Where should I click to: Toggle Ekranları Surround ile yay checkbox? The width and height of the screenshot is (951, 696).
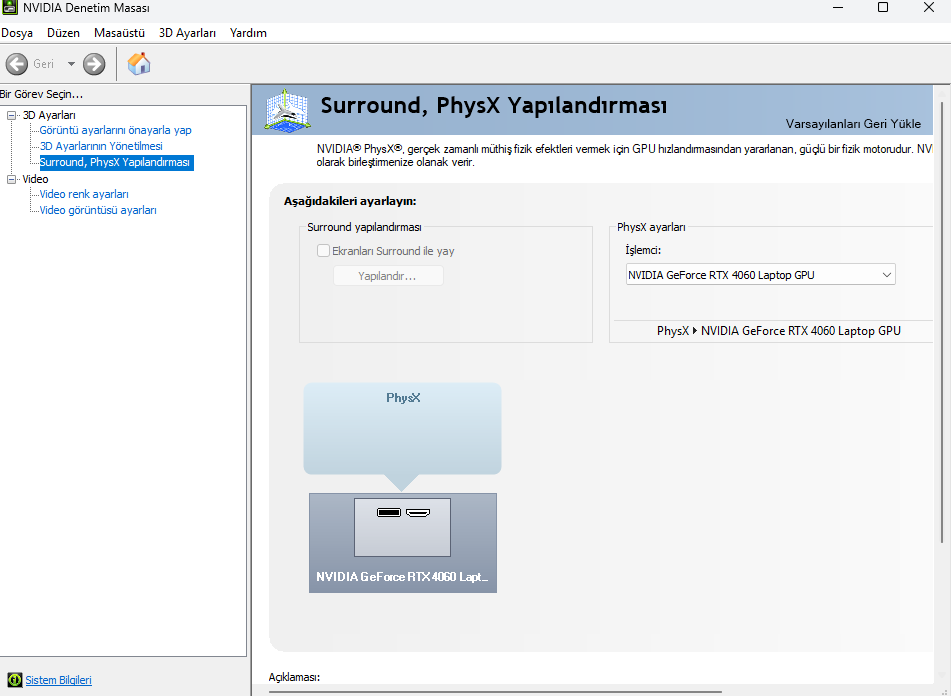point(323,251)
